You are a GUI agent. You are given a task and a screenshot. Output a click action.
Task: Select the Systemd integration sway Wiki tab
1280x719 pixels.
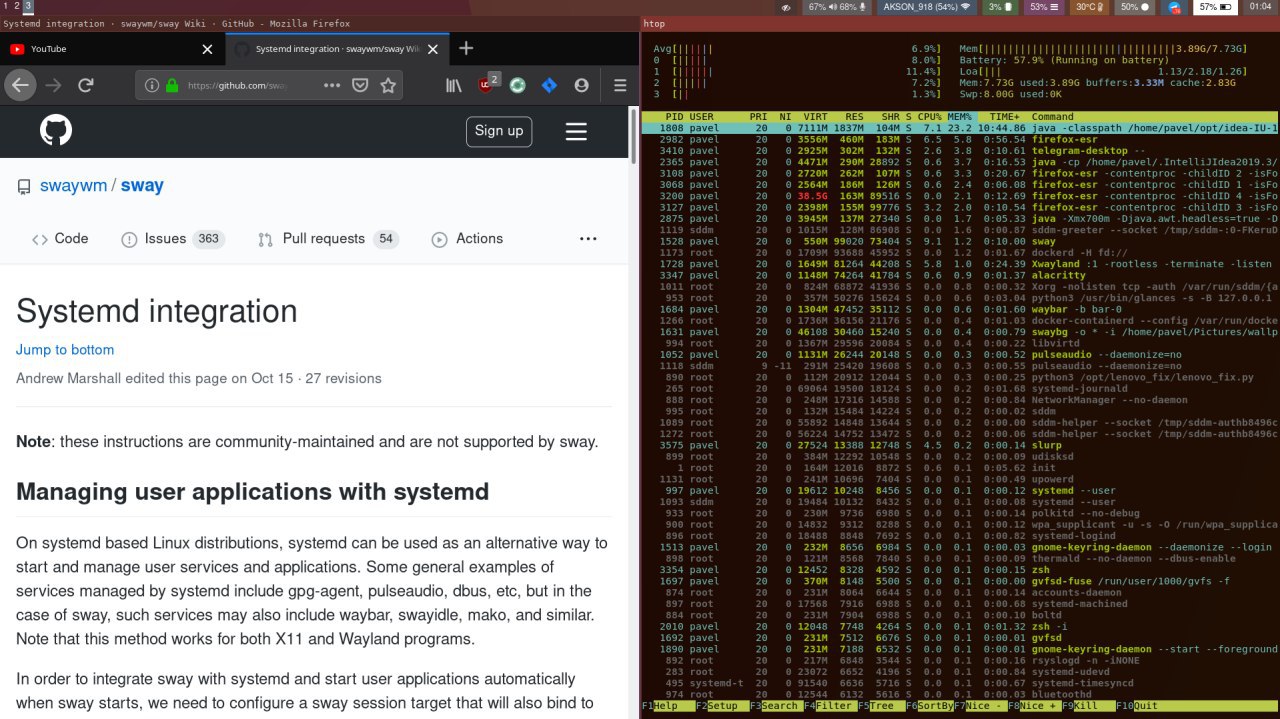pos(335,48)
